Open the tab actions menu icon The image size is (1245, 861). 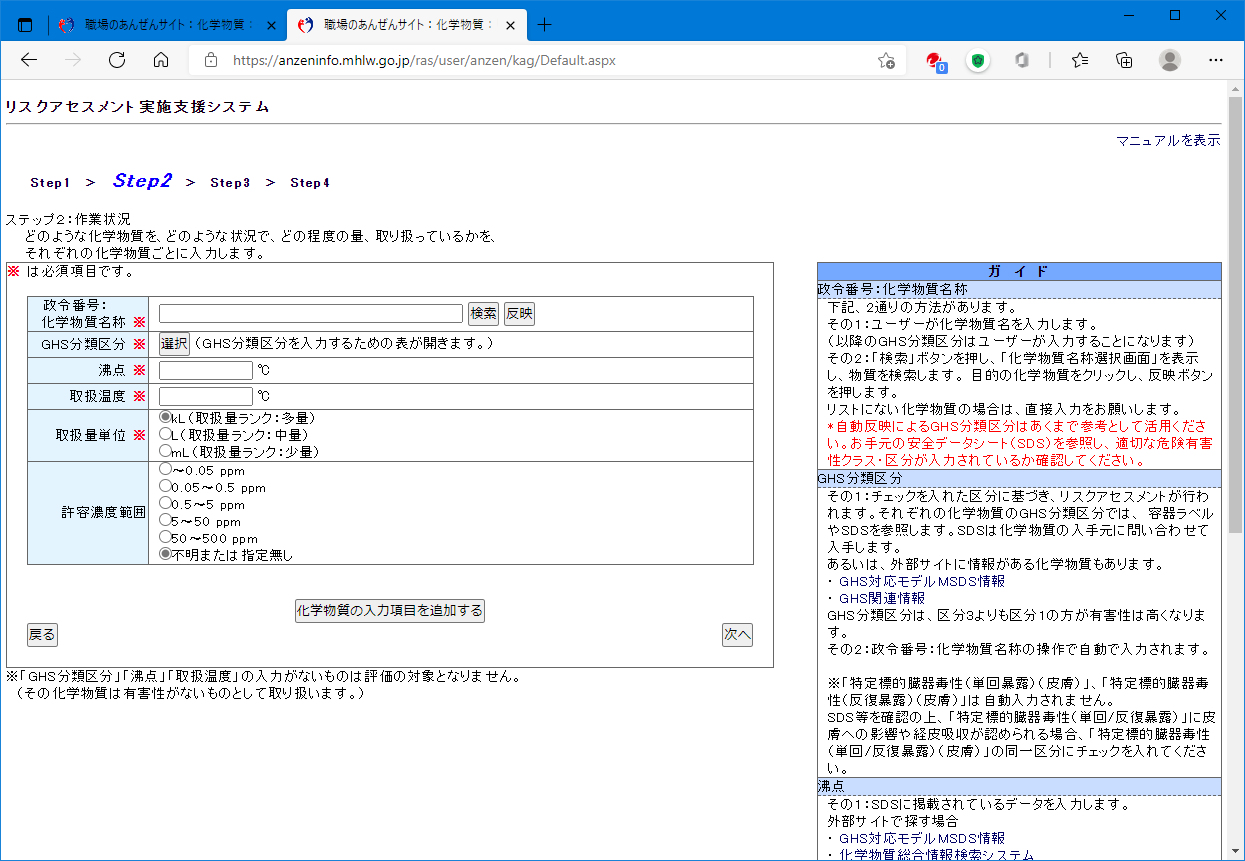click(x=25, y=24)
